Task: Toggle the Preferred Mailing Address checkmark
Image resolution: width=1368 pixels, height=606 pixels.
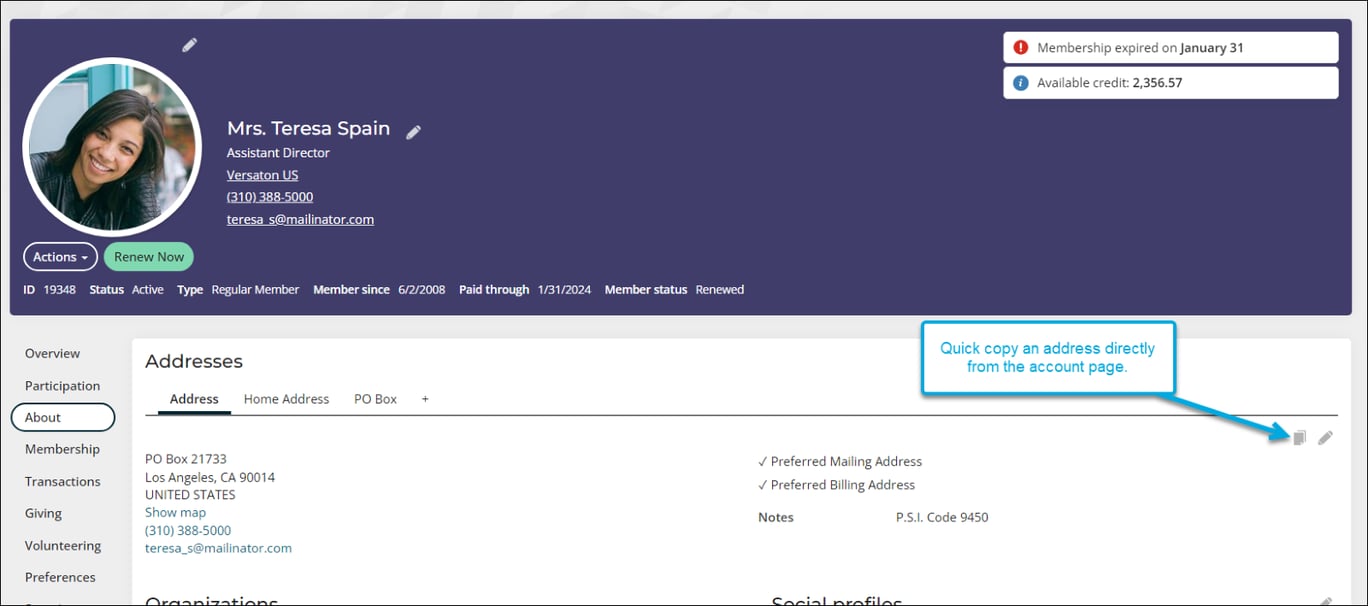Action: (763, 461)
